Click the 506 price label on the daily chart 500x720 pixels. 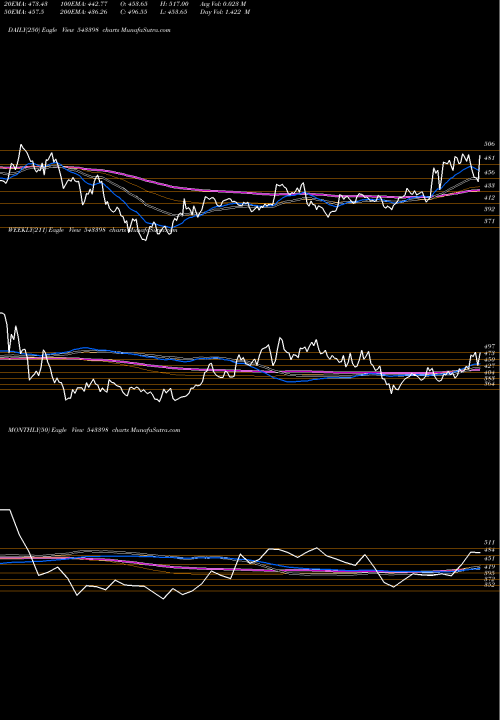[490, 144]
